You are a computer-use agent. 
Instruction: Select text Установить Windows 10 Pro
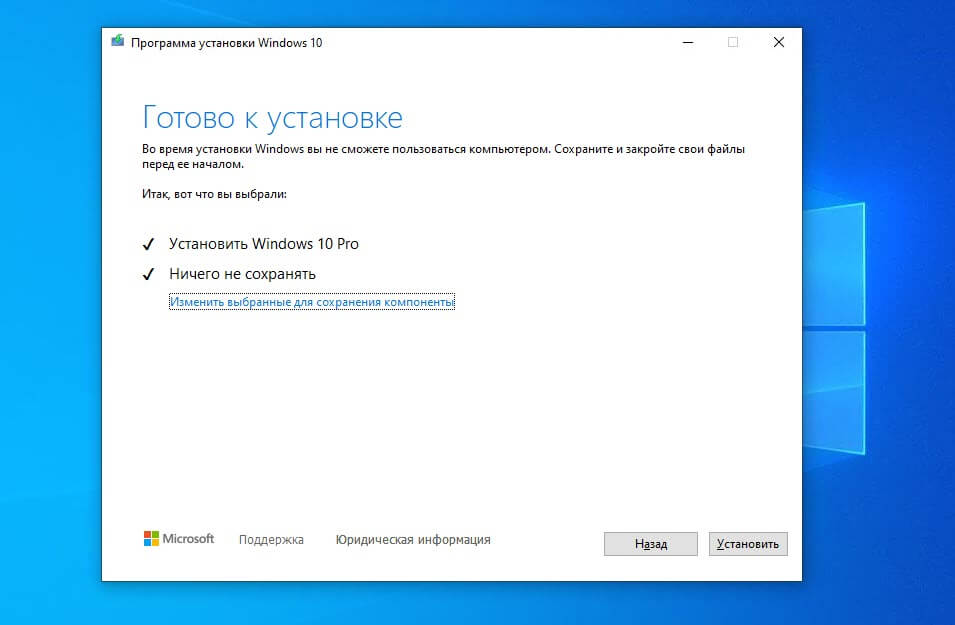[x=264, y=244]
